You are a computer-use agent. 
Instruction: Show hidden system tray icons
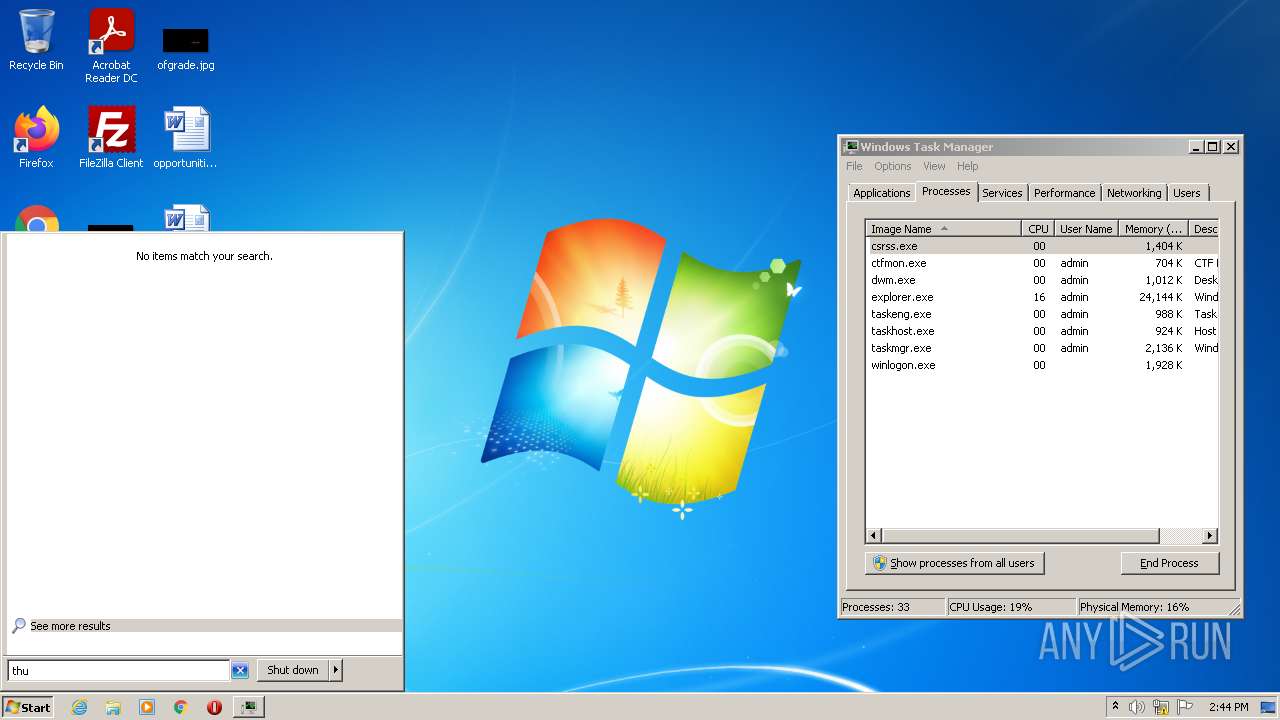pyautogui.click(x=1115, y=707)
